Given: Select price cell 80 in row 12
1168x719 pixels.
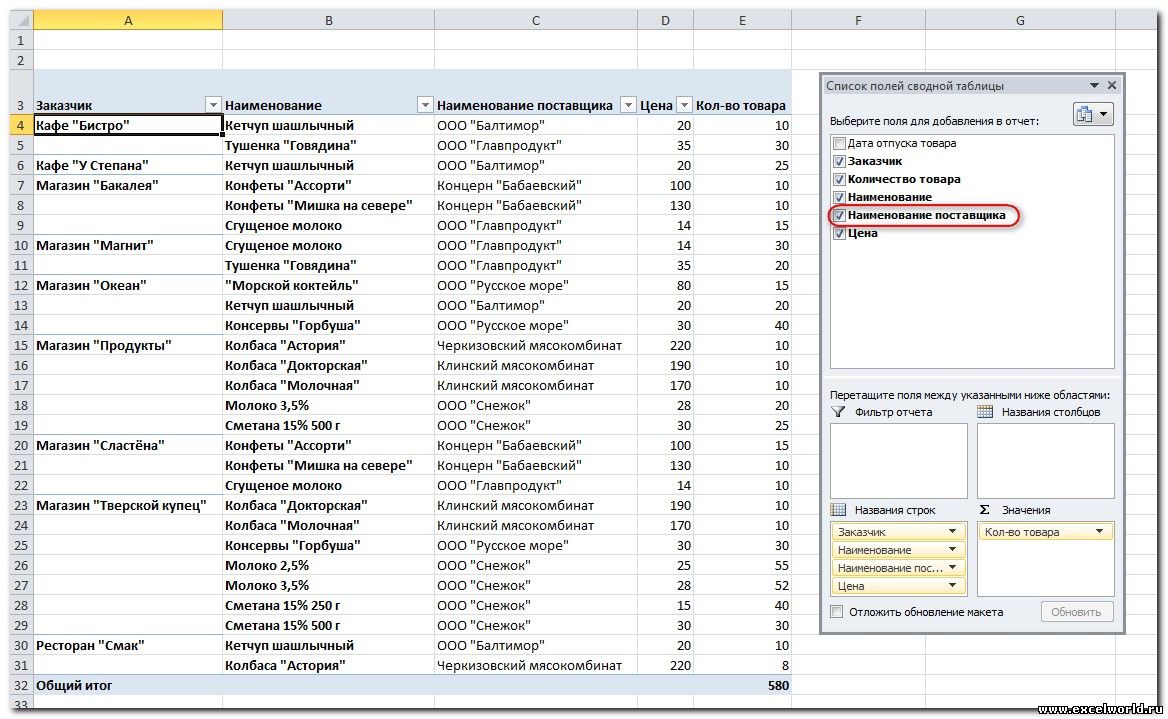Looking at the screenshot, I should coord(665,285).
